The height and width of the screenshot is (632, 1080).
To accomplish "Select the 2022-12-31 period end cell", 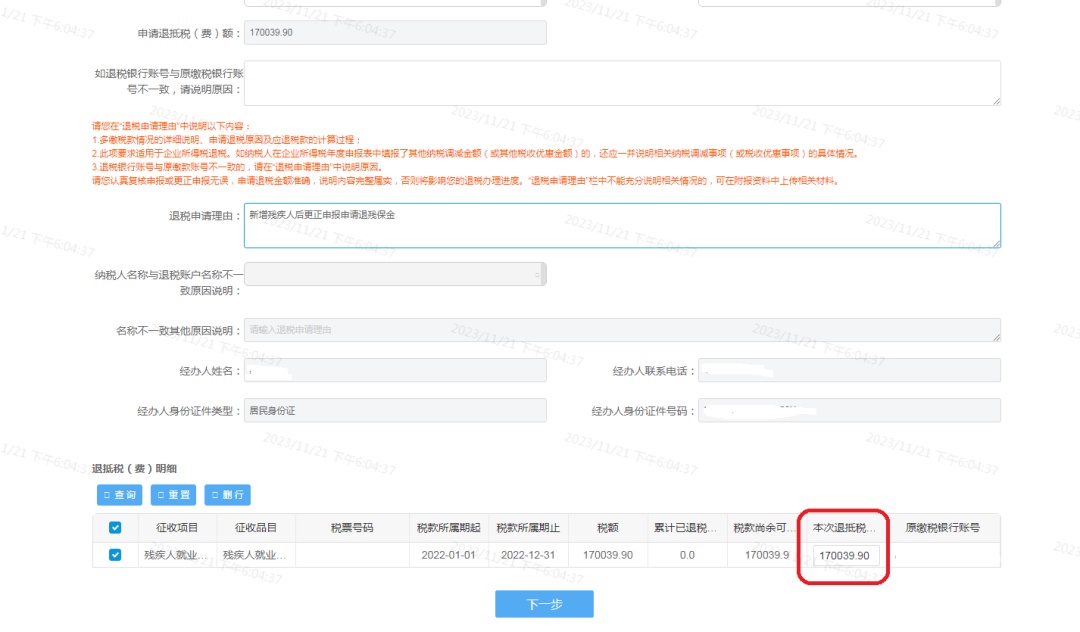I will [x=528, y=555].
